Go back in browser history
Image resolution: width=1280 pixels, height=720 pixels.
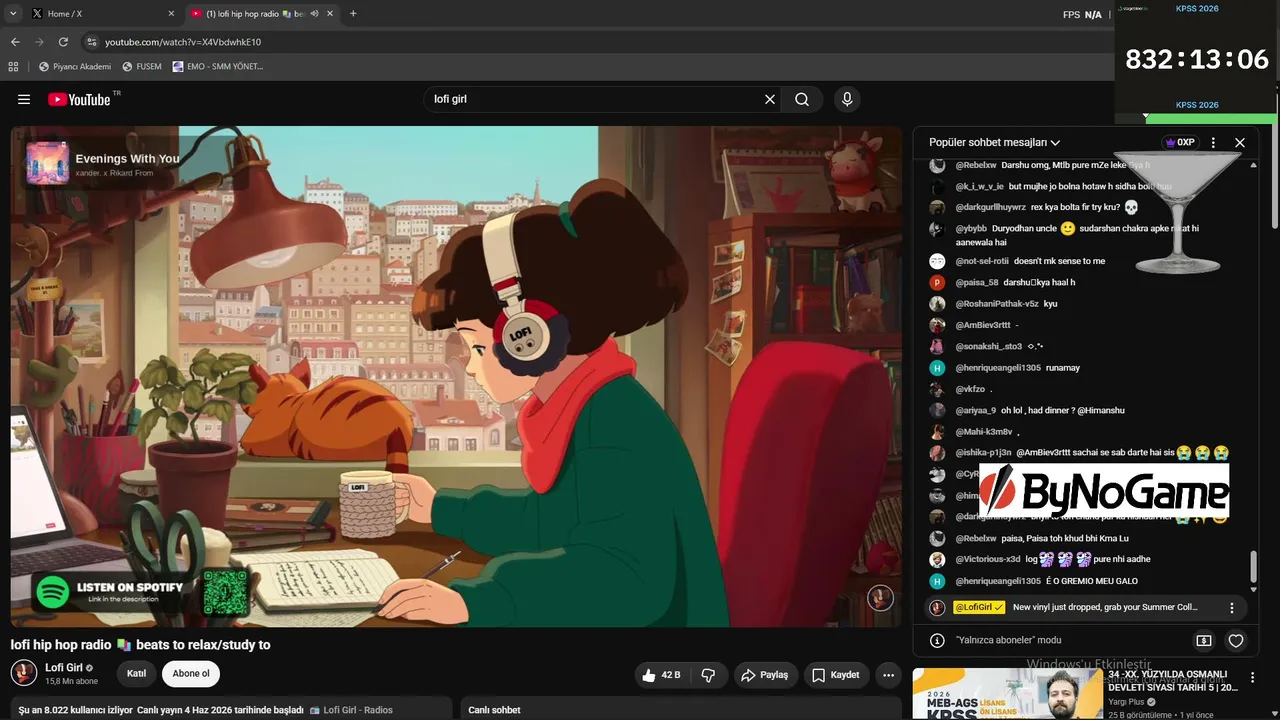click(x=15, y=42)
